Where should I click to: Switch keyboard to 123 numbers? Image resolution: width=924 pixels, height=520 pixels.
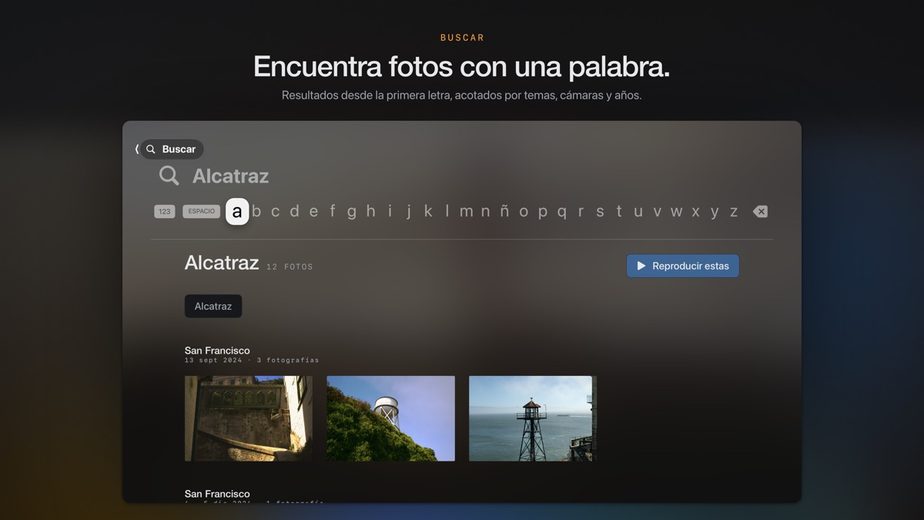click(x=164, y=211)
